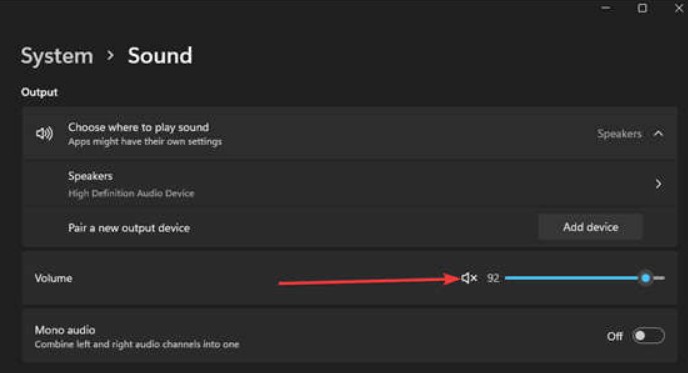Click the blue volume slider thumb
Viewport: 688px width, 373px height.
pyautogui.click(x=645, y=278)
